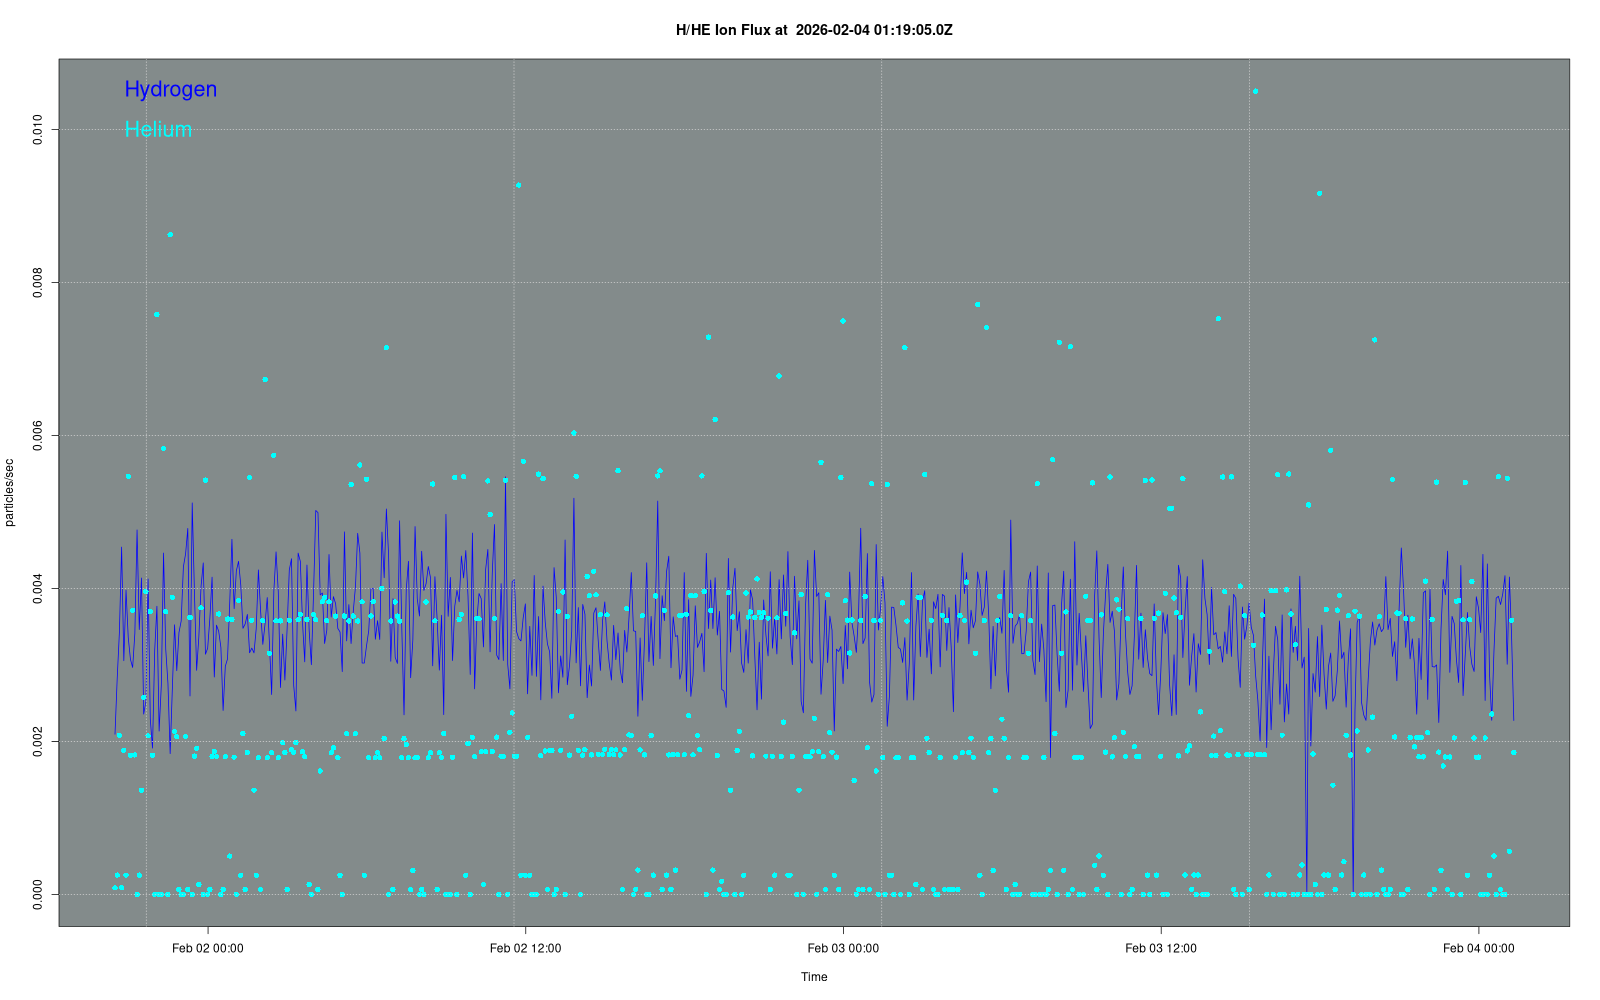Click the Time x-axis label
Image resolution: width=1600 pixels, height=1000 pixels.
[814, 977]
